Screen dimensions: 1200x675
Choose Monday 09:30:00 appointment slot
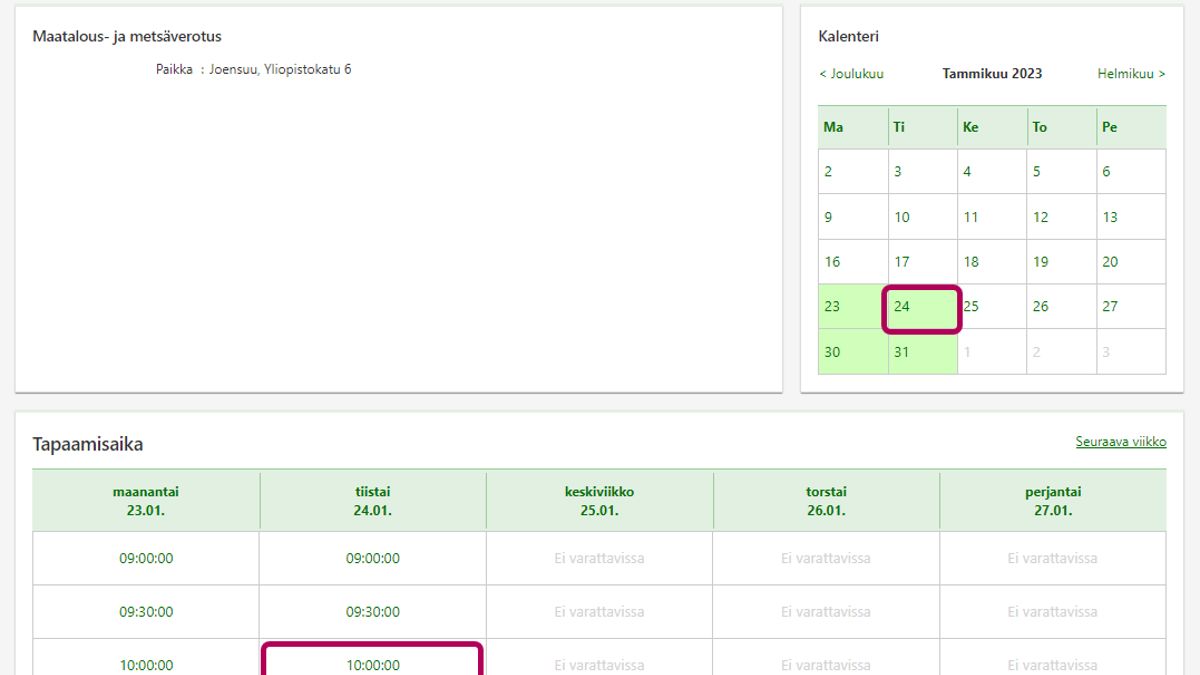pos(146,612)
